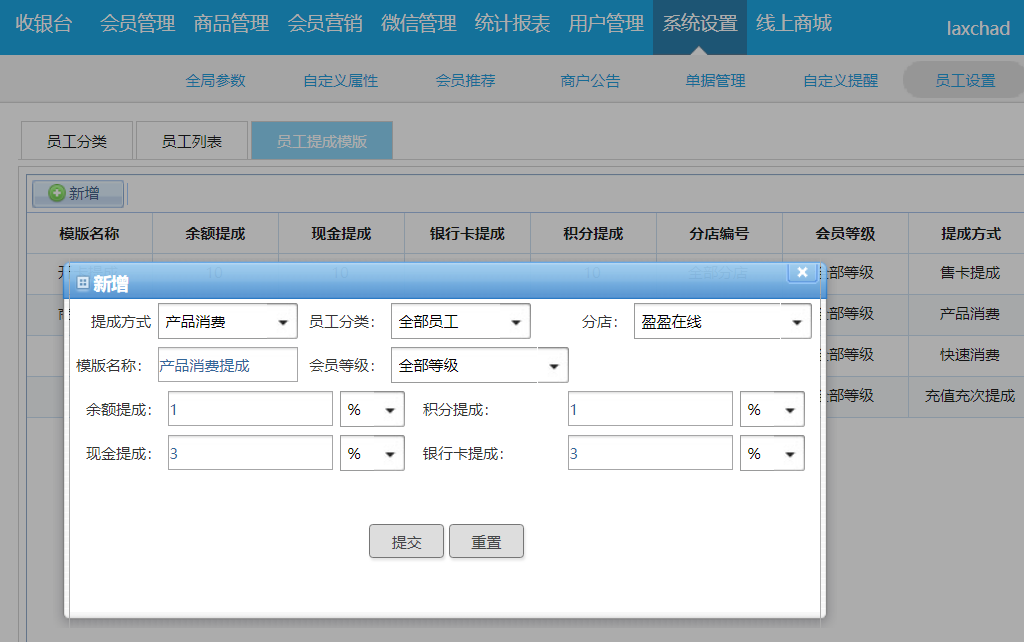Expand the 会员等级 dropdown
This screenshot has width=1024, height=642.
pyautogui.click(x=554, y=366)
